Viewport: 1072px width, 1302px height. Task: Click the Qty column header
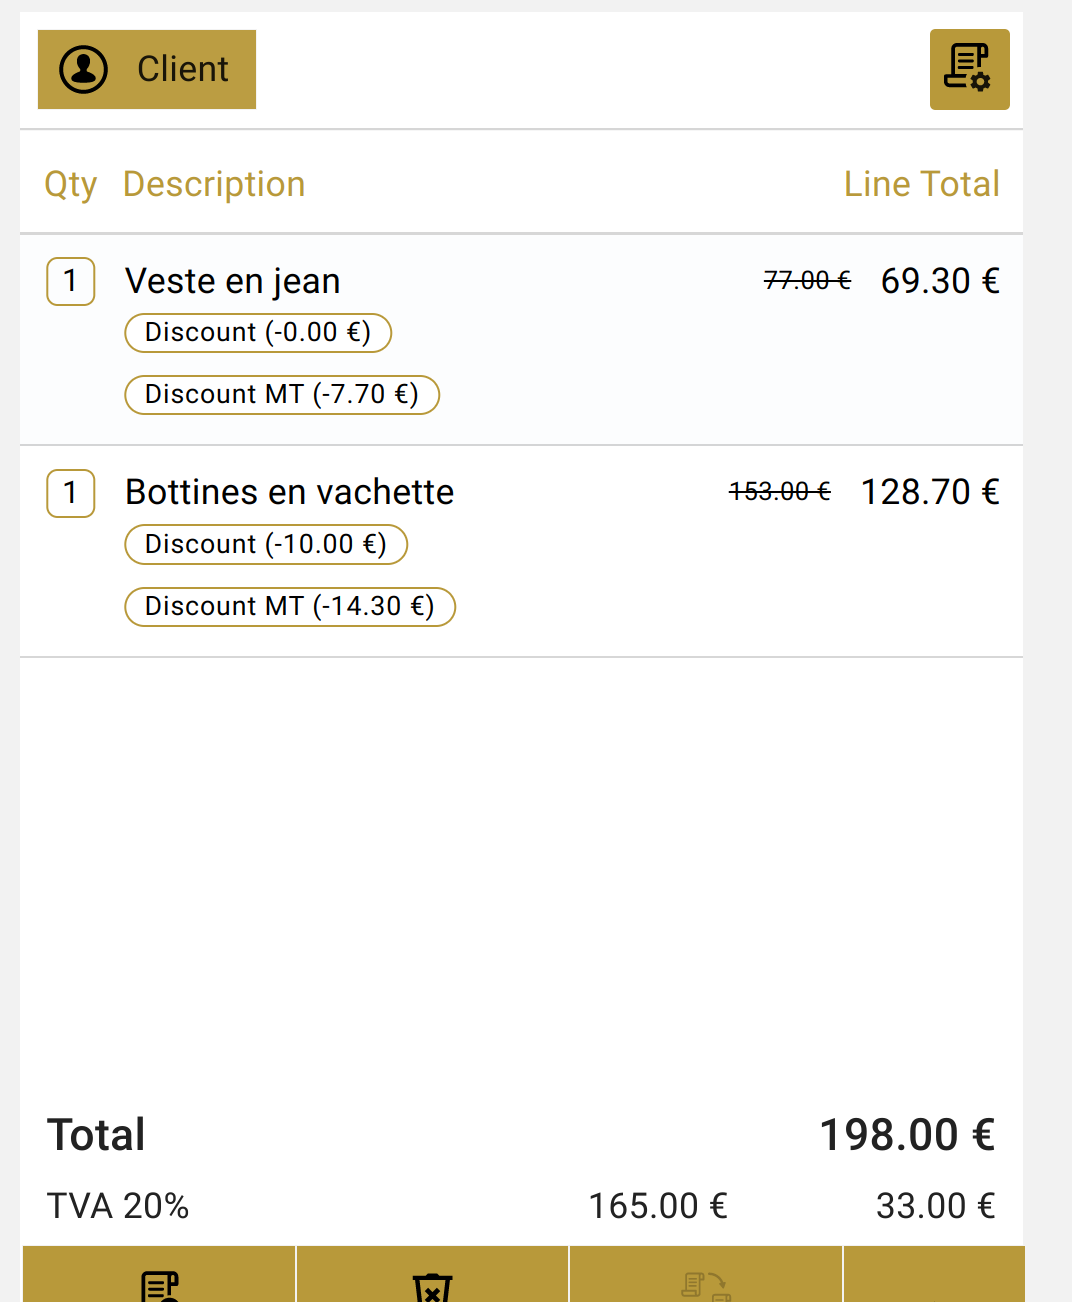(x=71, y=185)
